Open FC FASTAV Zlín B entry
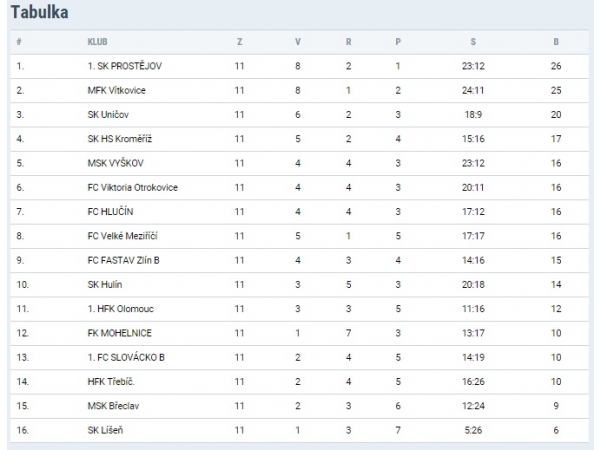This screenshot has width=600, height=450. pyautogui.click(x=124, y=260)
